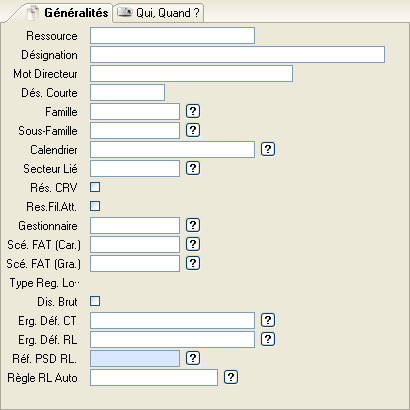
Task: Open the lookup help for Famille
Action: pos(193,111)
